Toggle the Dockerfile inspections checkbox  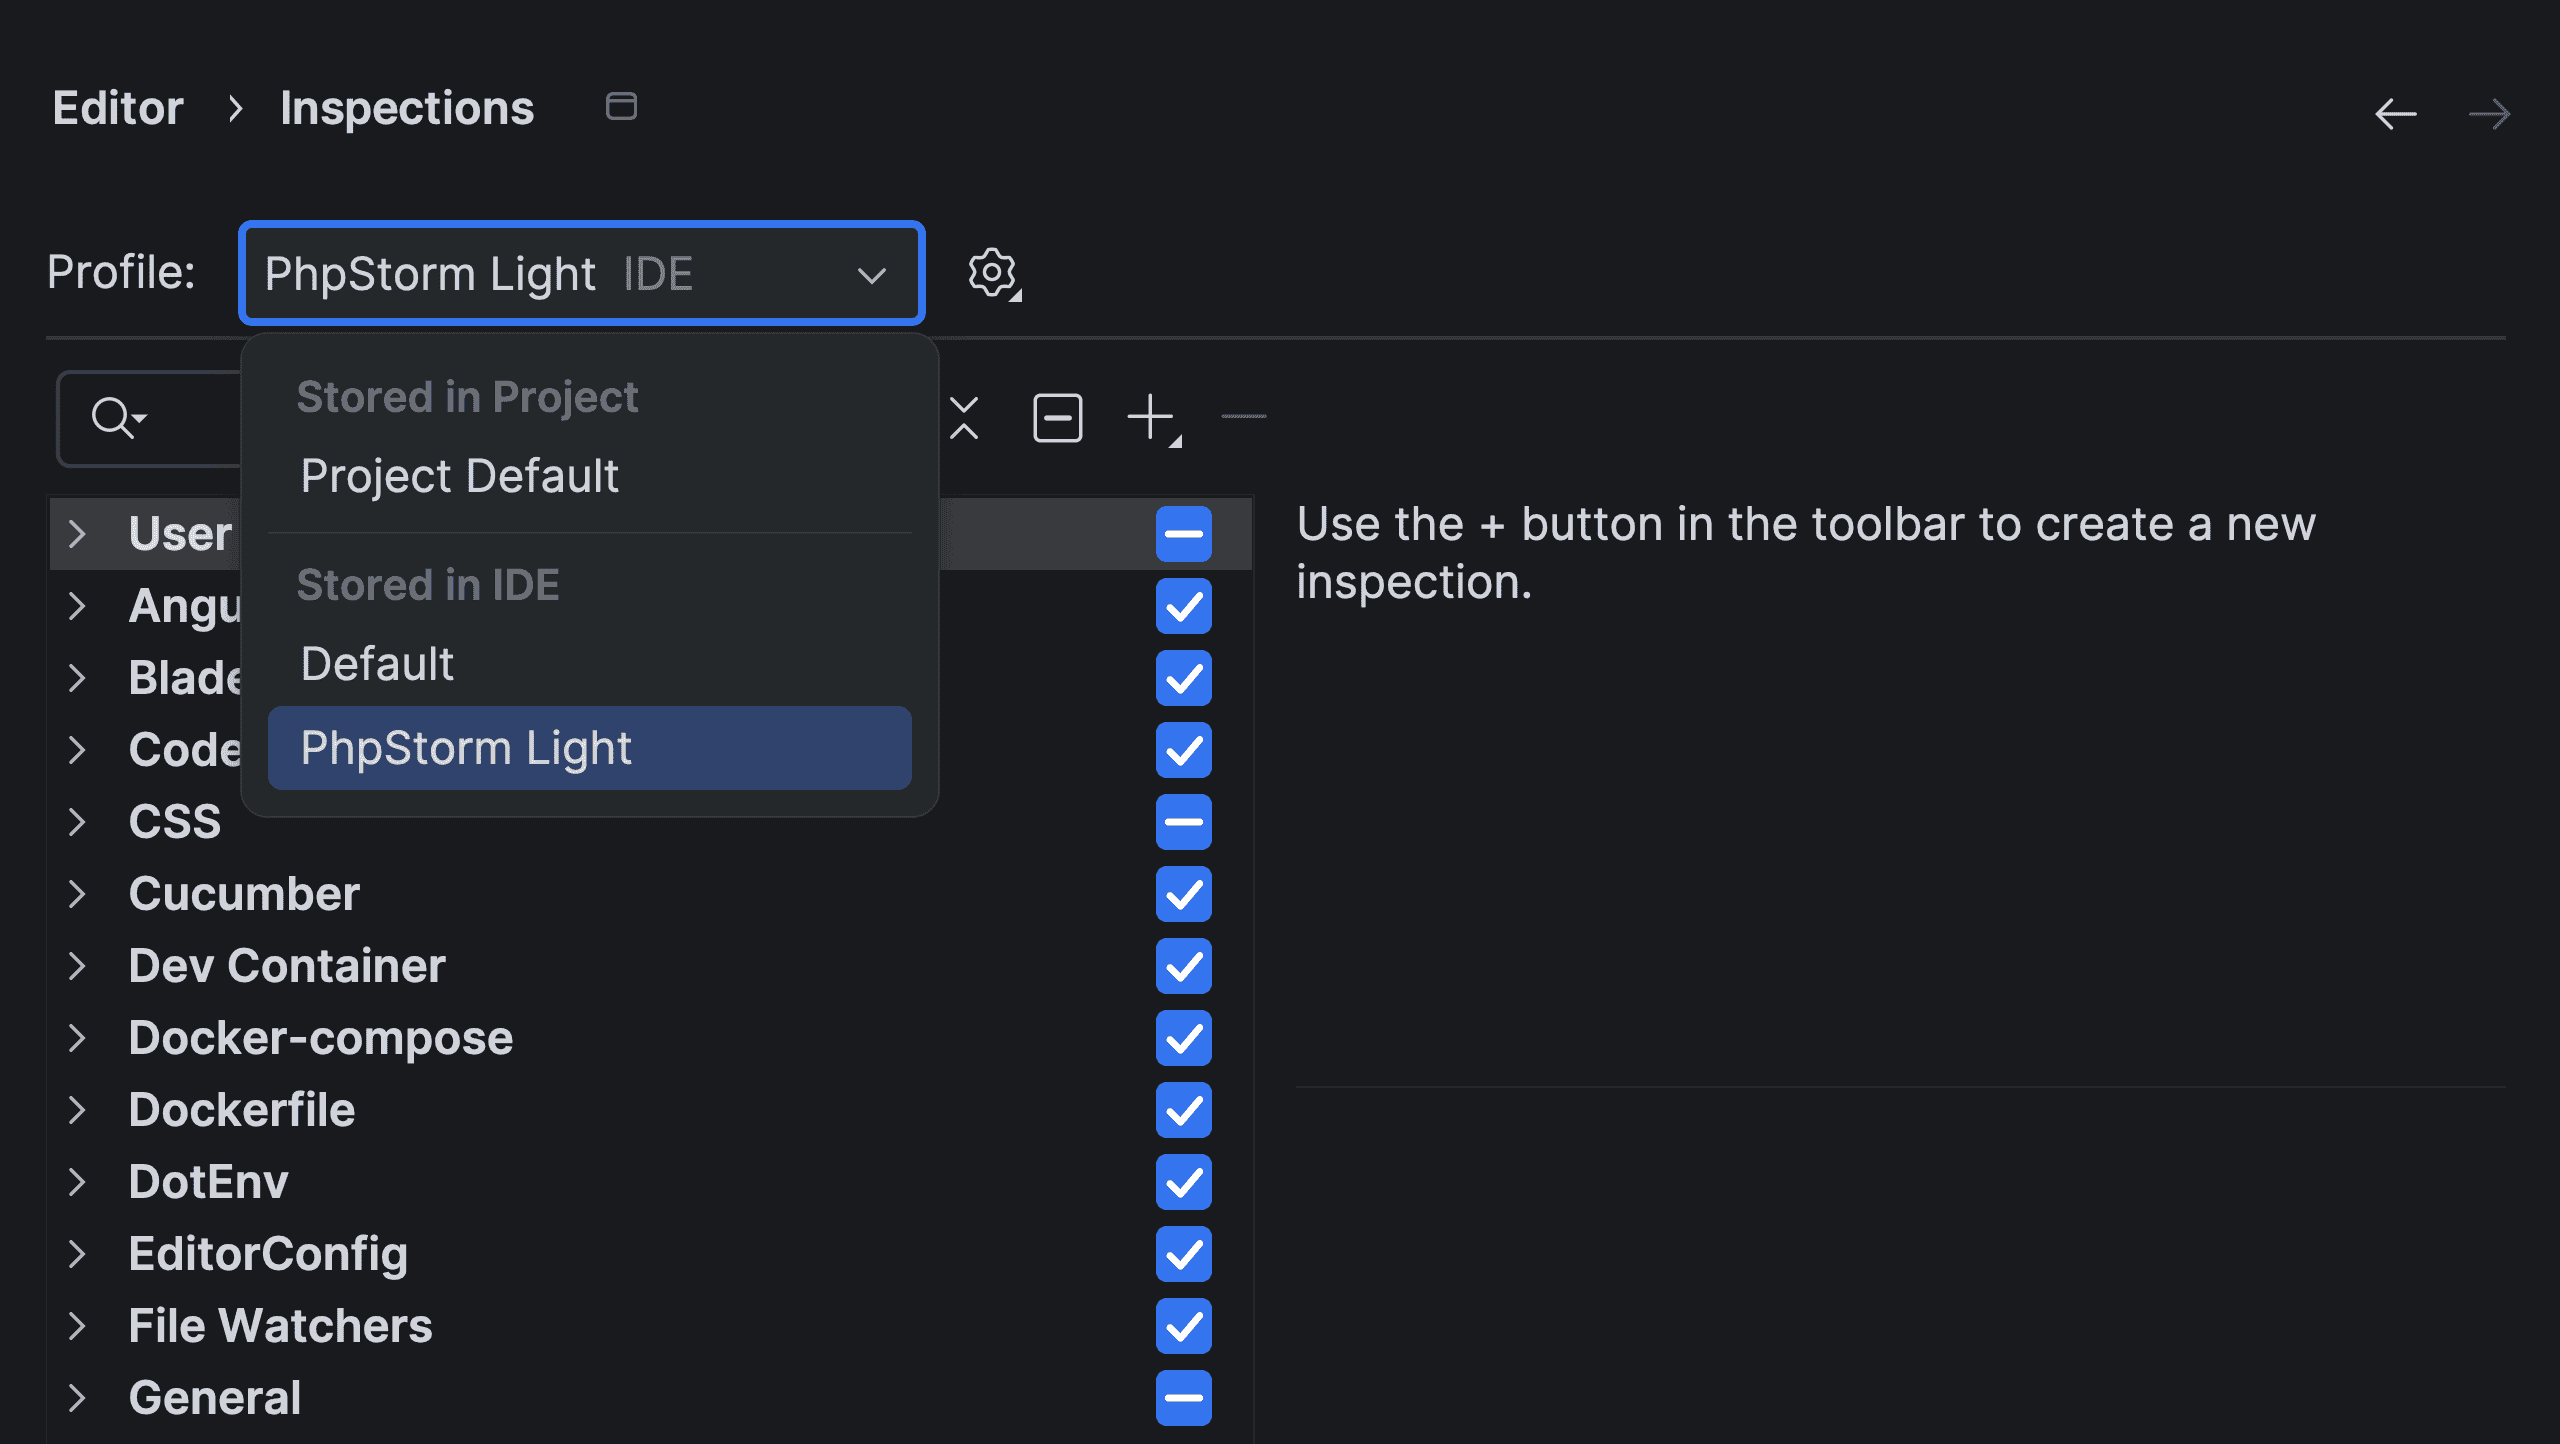tap(1183, 1110)
